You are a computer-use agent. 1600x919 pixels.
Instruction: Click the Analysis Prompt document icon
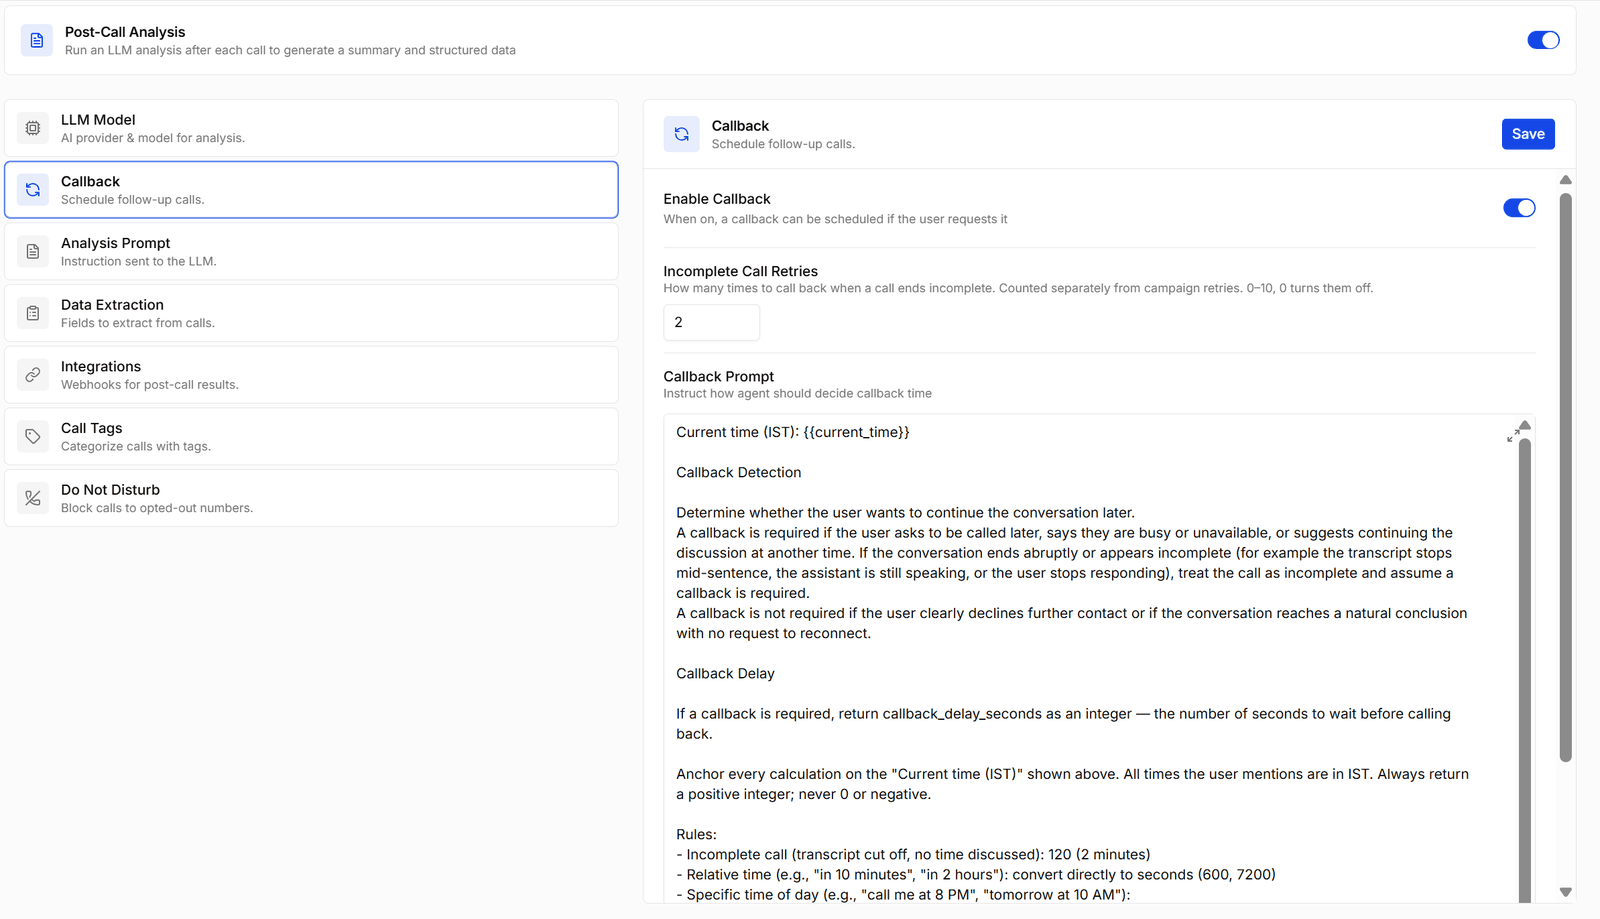[33, 251]
